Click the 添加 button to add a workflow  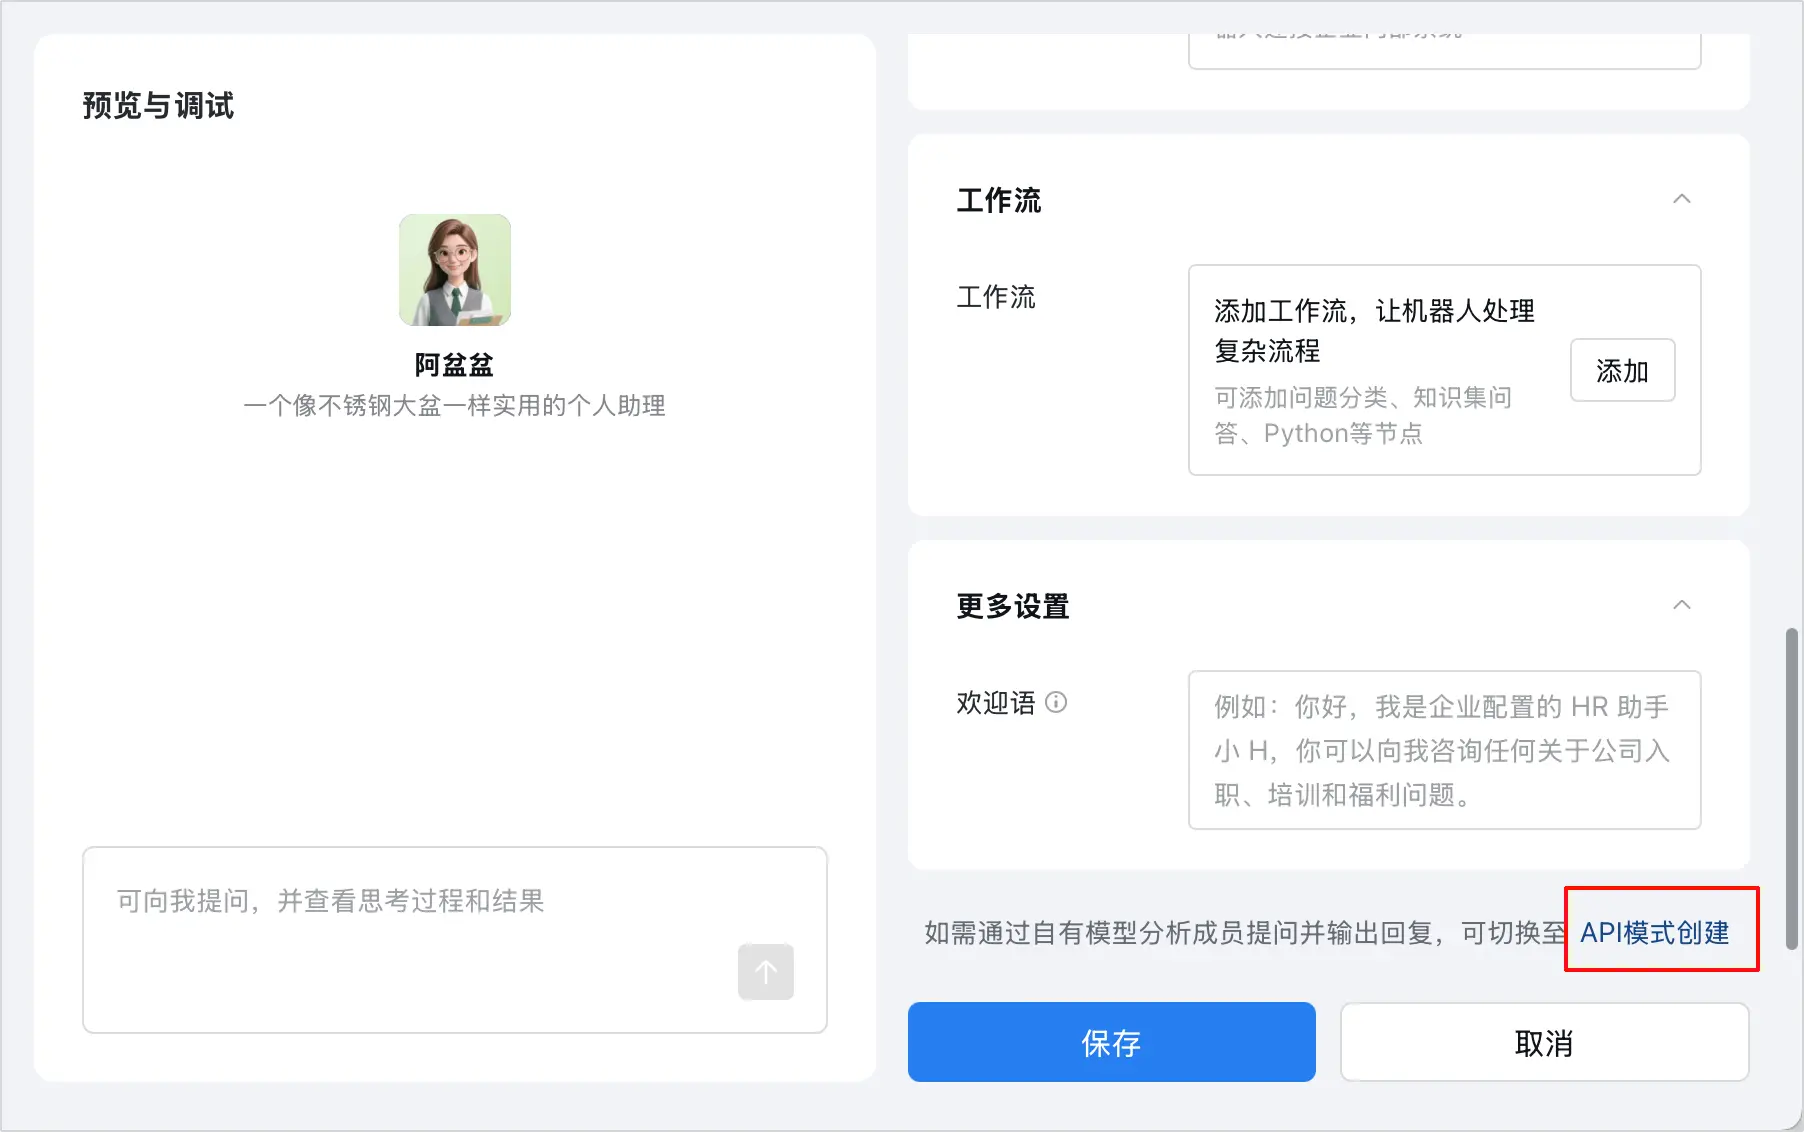[1622, 370]
